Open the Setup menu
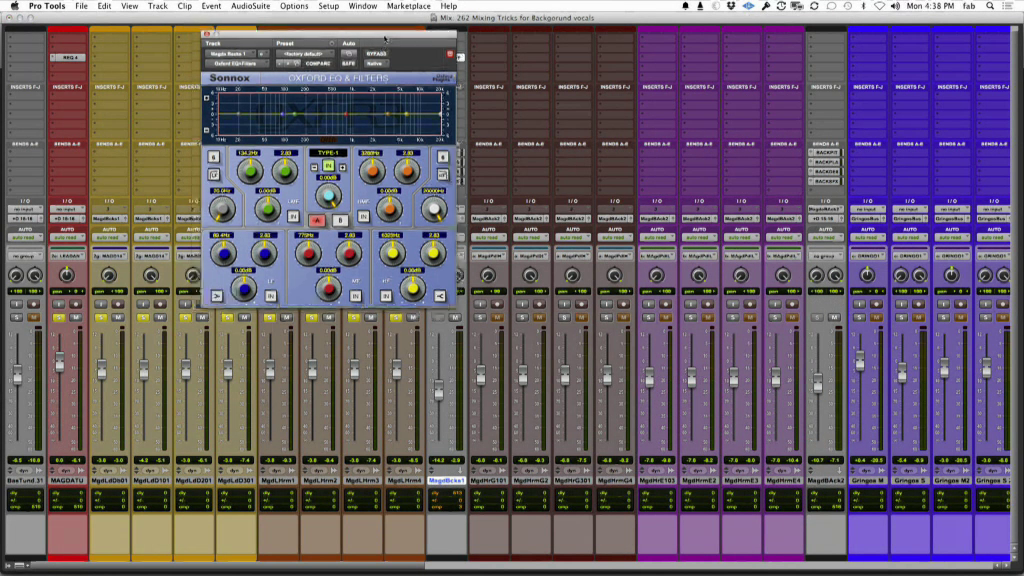This screenshot has width=1024, height=576. [x=328, y=6]
